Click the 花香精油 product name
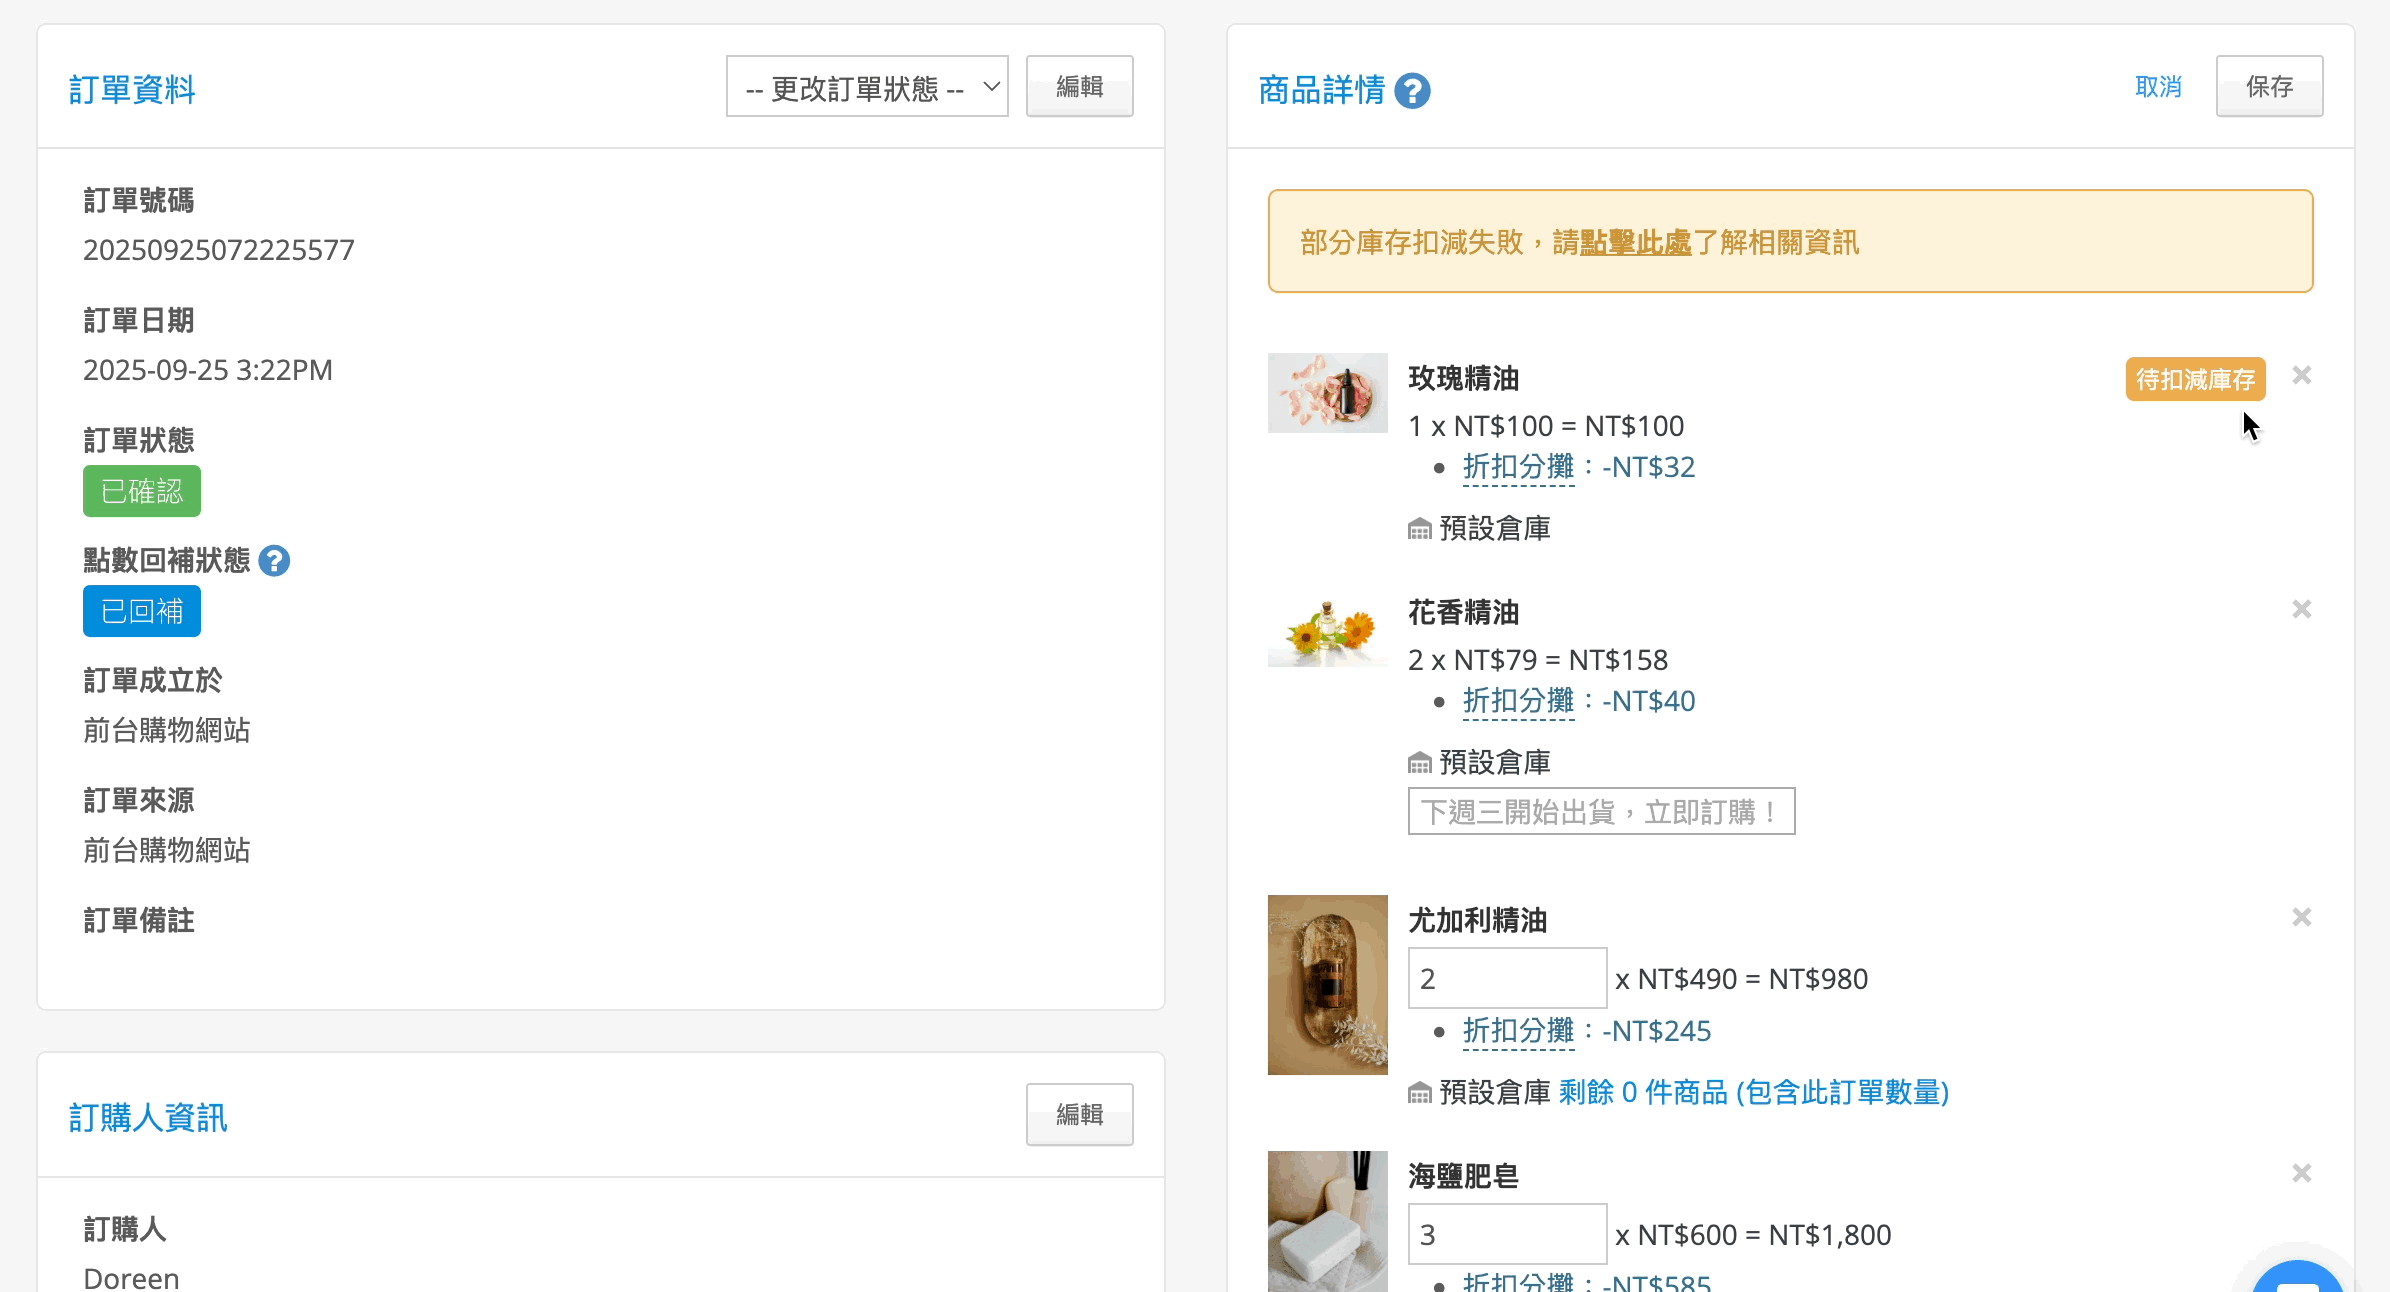Image resolution: width=2390 pixels, height=1292 pixels. pyautogui.click(x=1464, y=612)
